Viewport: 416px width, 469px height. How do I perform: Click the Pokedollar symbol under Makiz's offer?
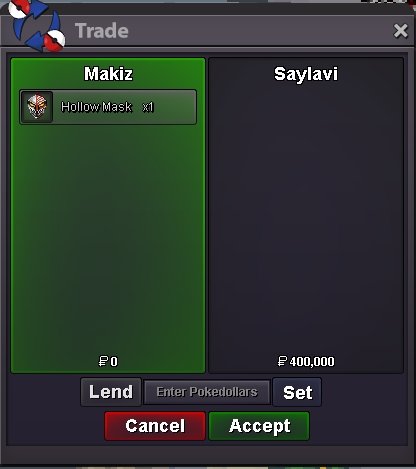pyautogui.click(x=103, y=361)
